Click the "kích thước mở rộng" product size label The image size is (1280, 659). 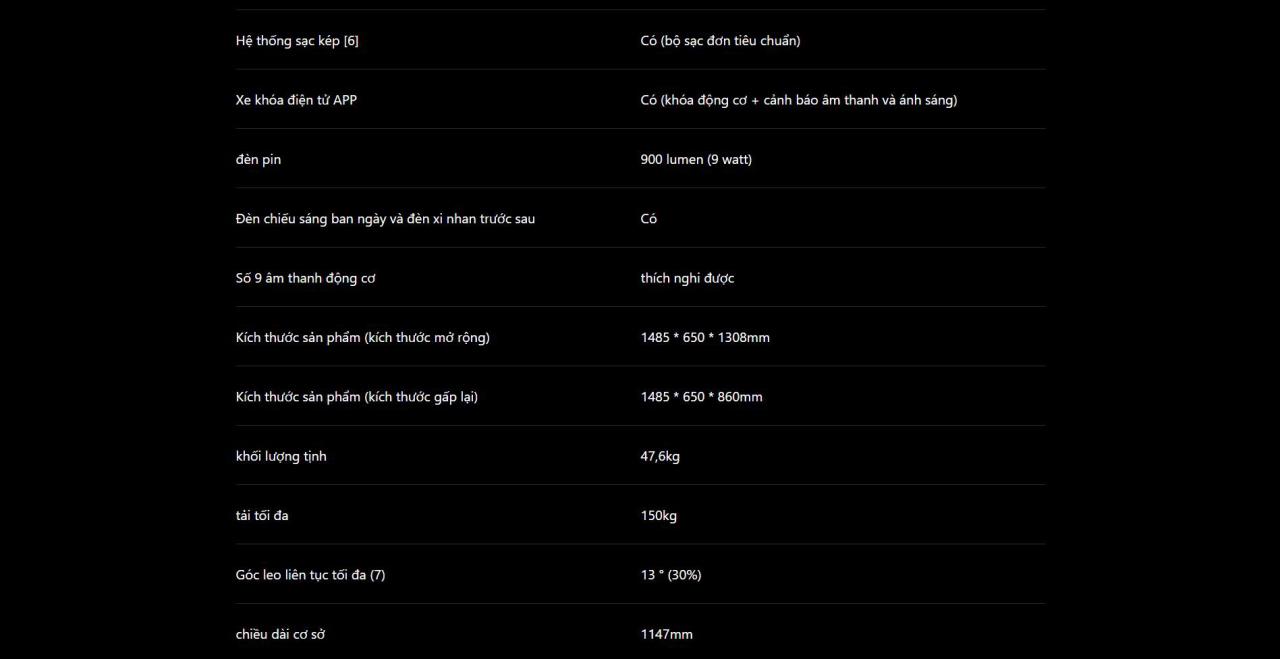[x=362, y=338]
